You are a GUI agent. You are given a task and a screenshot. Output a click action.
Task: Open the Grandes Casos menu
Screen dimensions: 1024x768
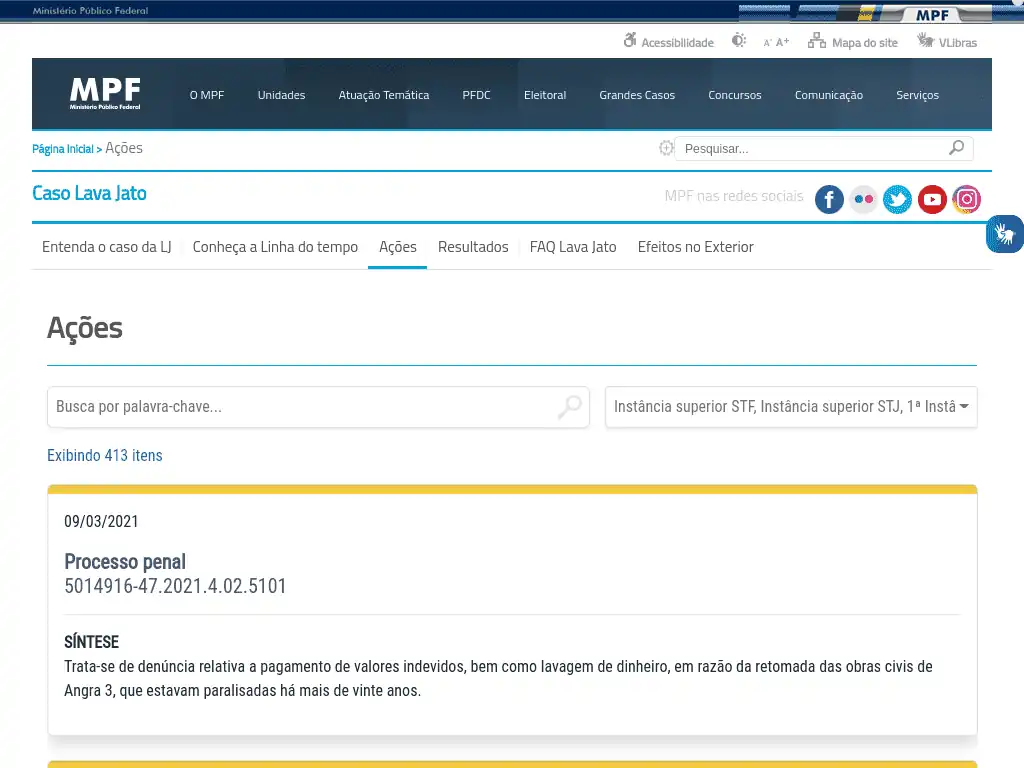(637, 95)
